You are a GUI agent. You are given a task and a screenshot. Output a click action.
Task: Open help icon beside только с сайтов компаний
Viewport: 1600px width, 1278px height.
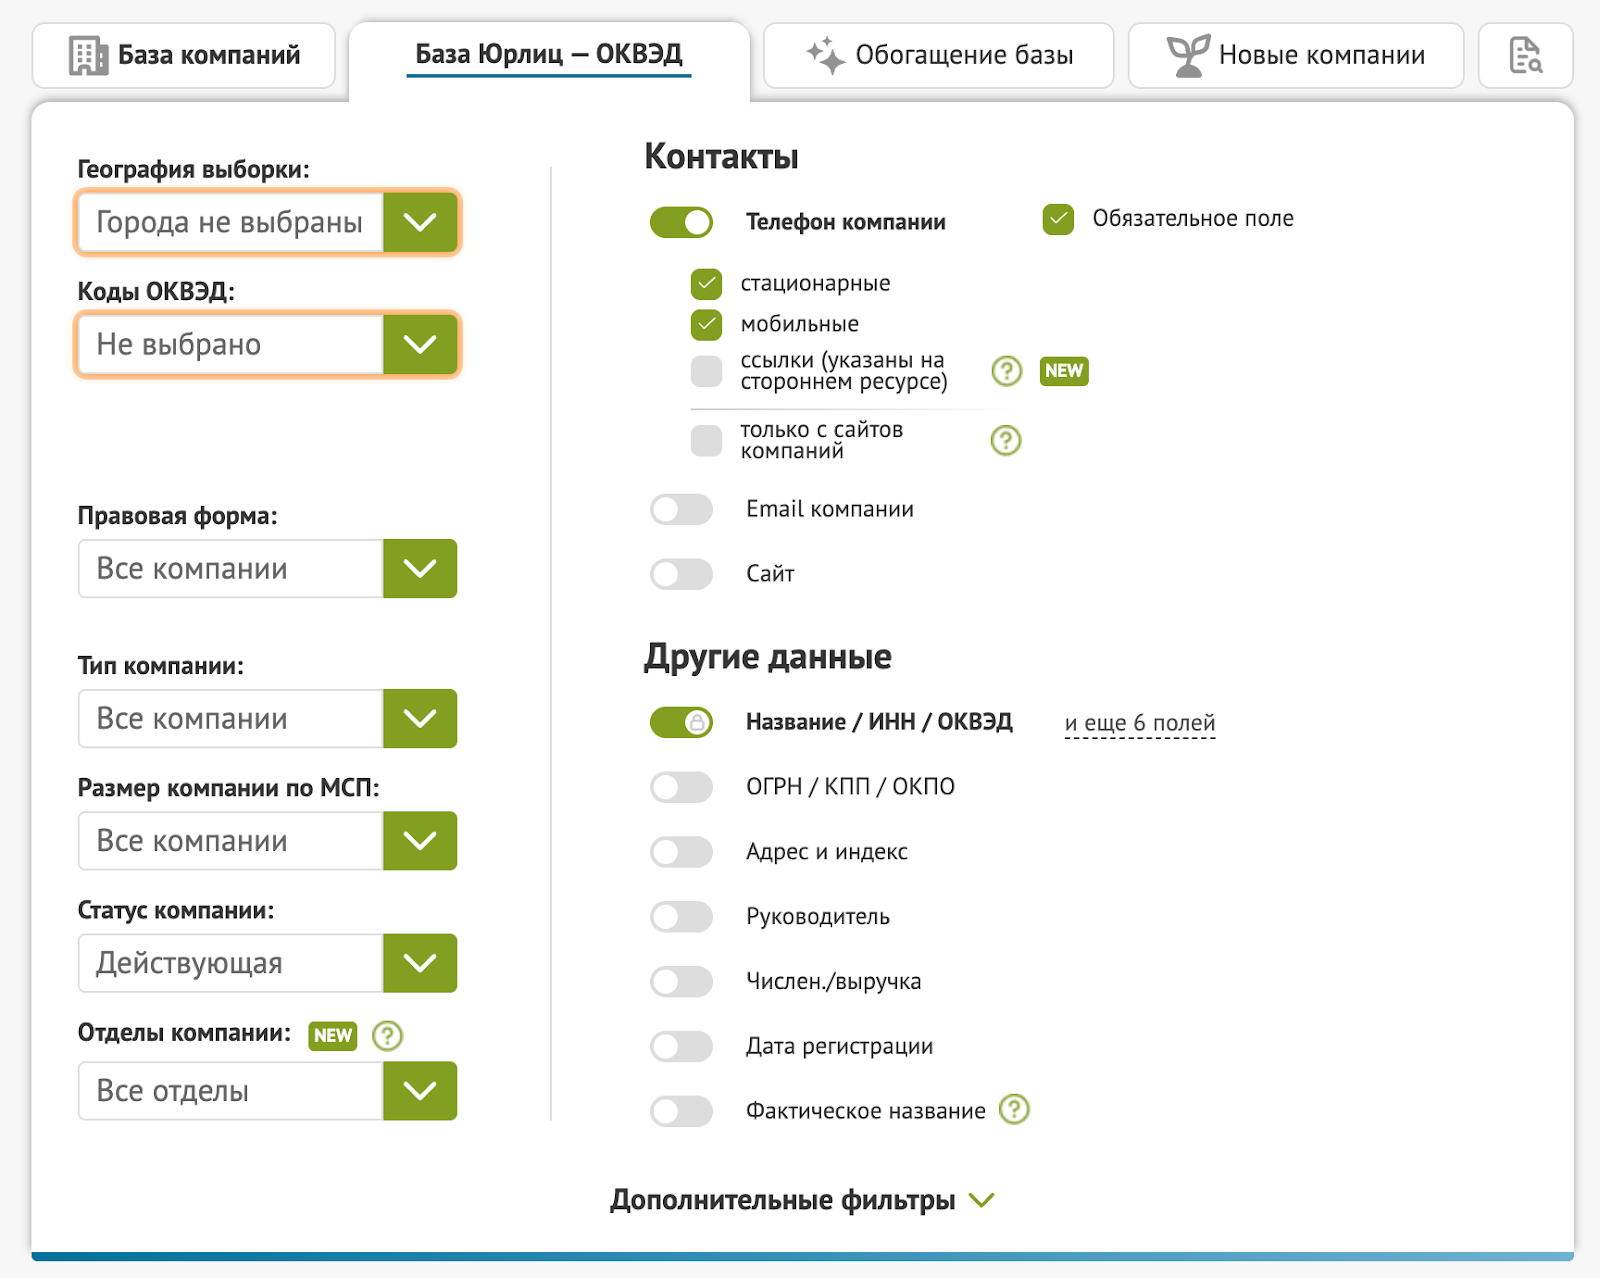[x=1006, y=440]
